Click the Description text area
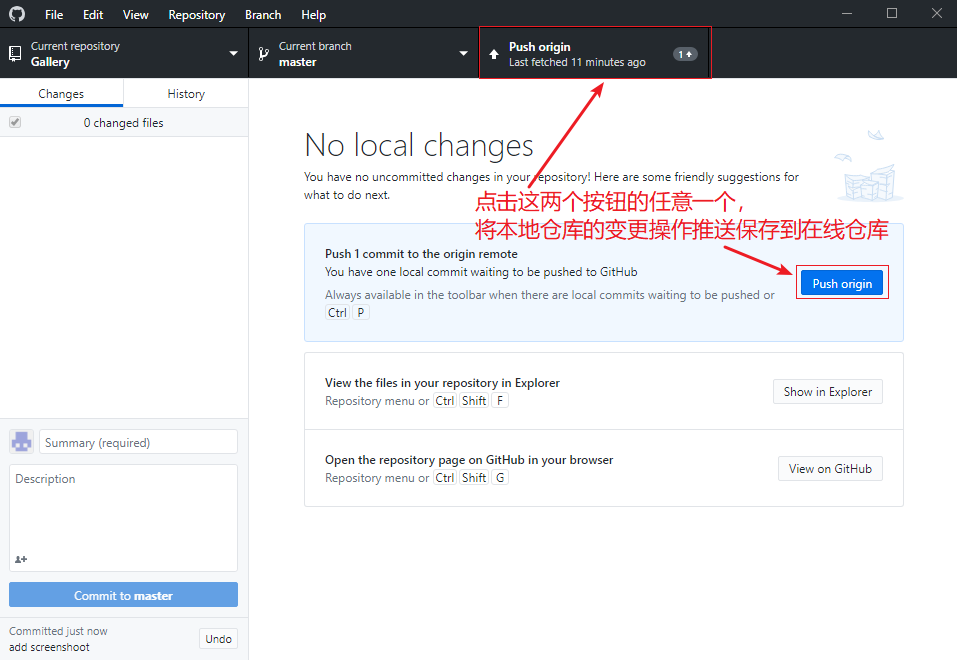 pyautogui.click(x=123, y=518)
